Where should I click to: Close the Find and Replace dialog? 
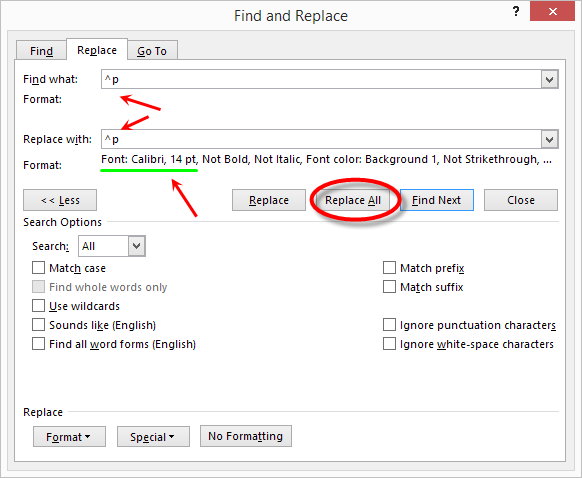552,12
